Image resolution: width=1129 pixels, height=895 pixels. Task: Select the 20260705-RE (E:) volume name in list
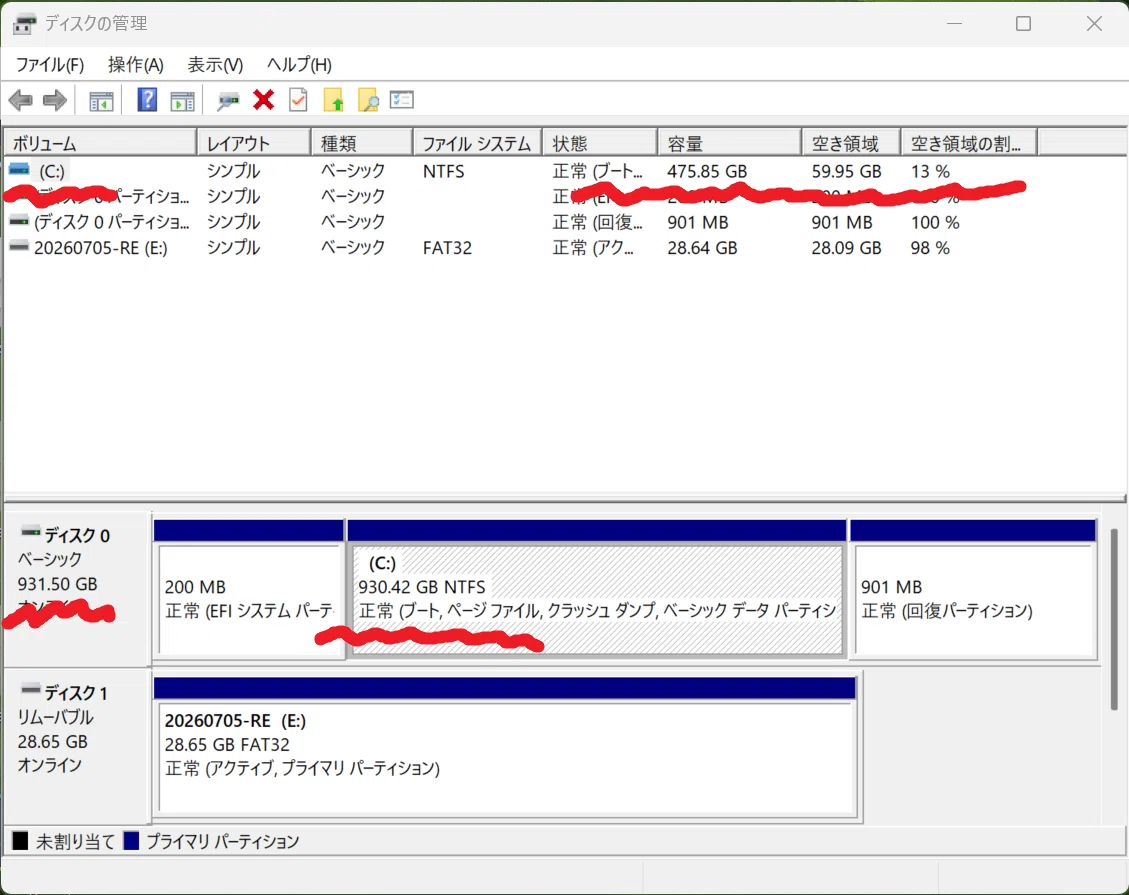[101, 248]
